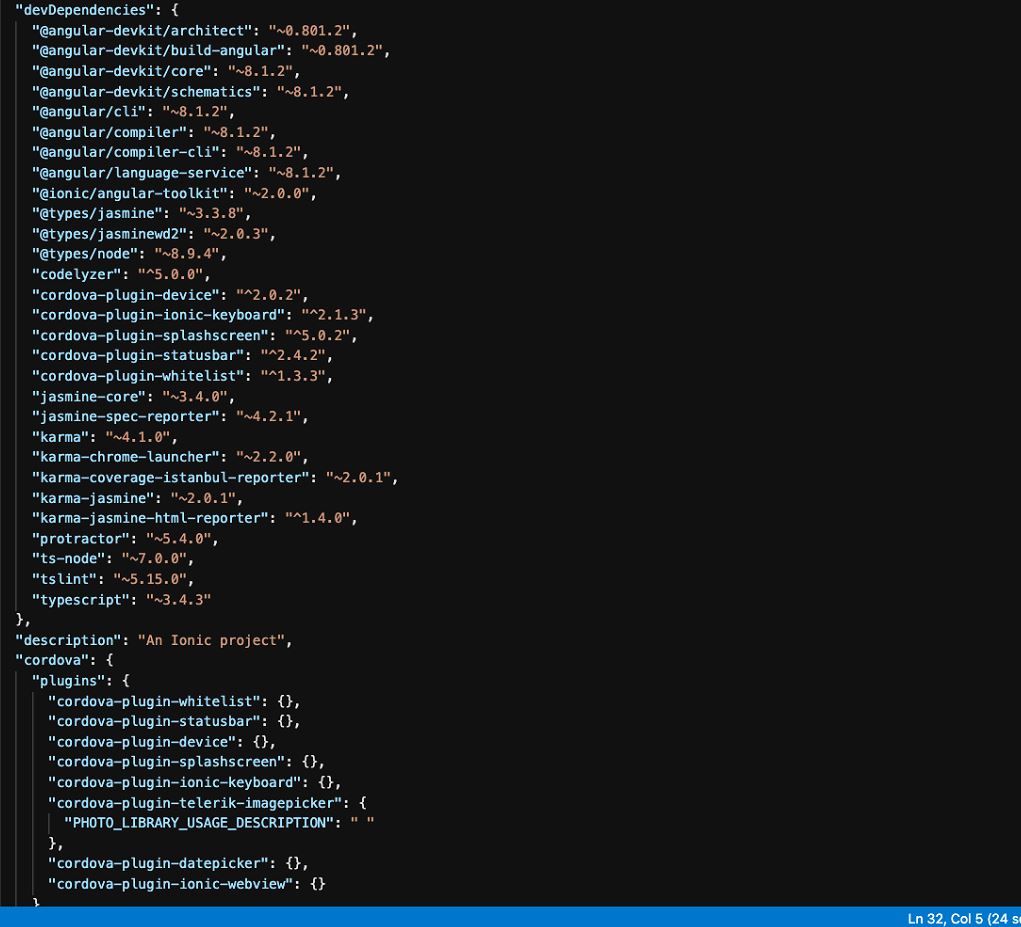Viewport: 1021px width, 927px height.
Task: Place the cursor on "@types/jasmine"
Action: (97, 214)
